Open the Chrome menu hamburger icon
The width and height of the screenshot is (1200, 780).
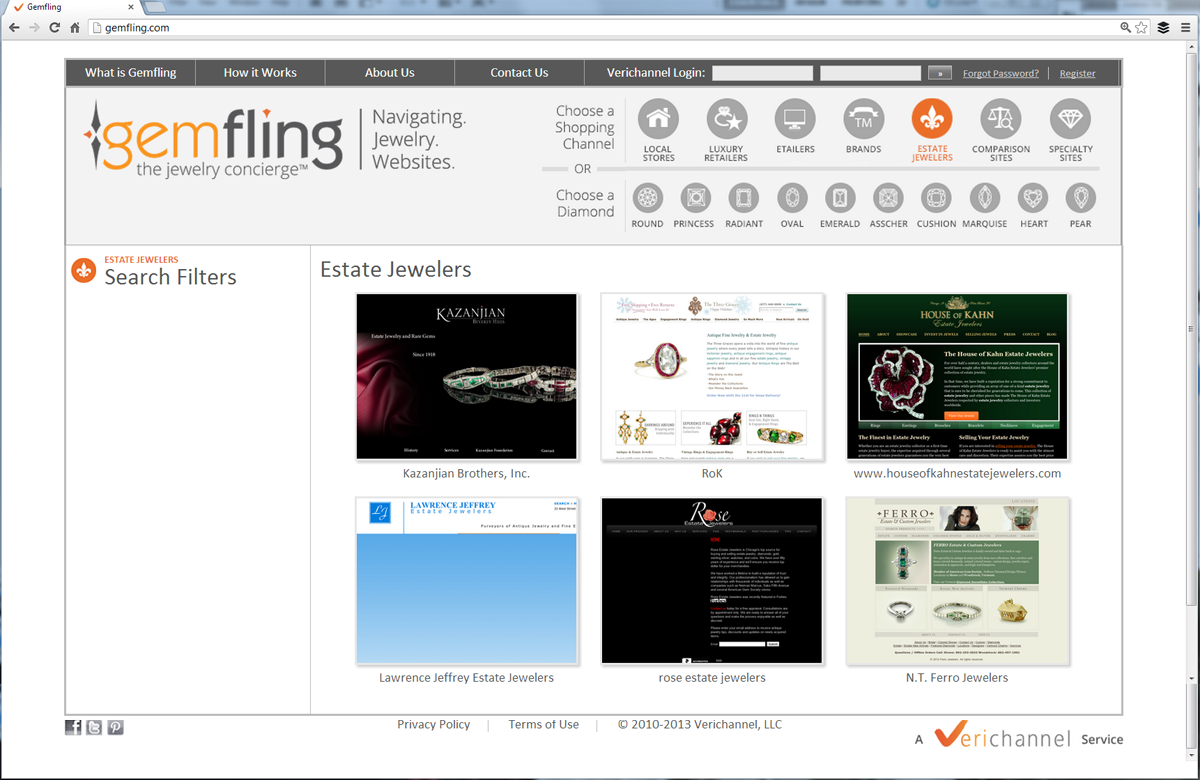tap(1184, 28)
